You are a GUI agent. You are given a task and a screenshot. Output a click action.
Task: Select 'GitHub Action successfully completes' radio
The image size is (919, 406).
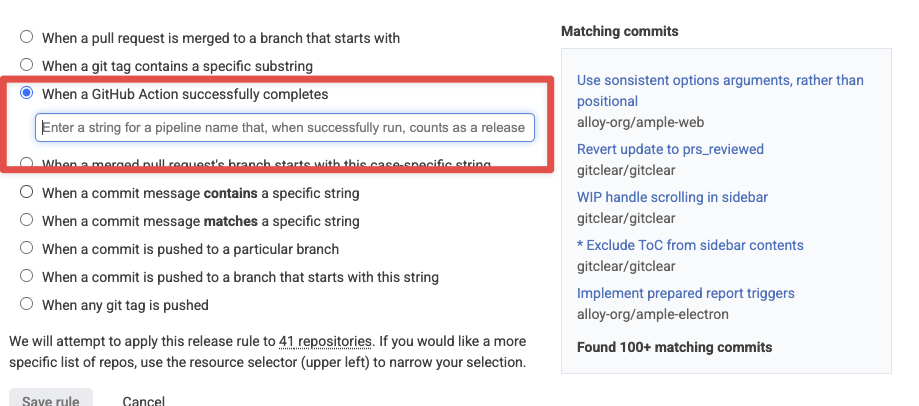click(26, 94)
